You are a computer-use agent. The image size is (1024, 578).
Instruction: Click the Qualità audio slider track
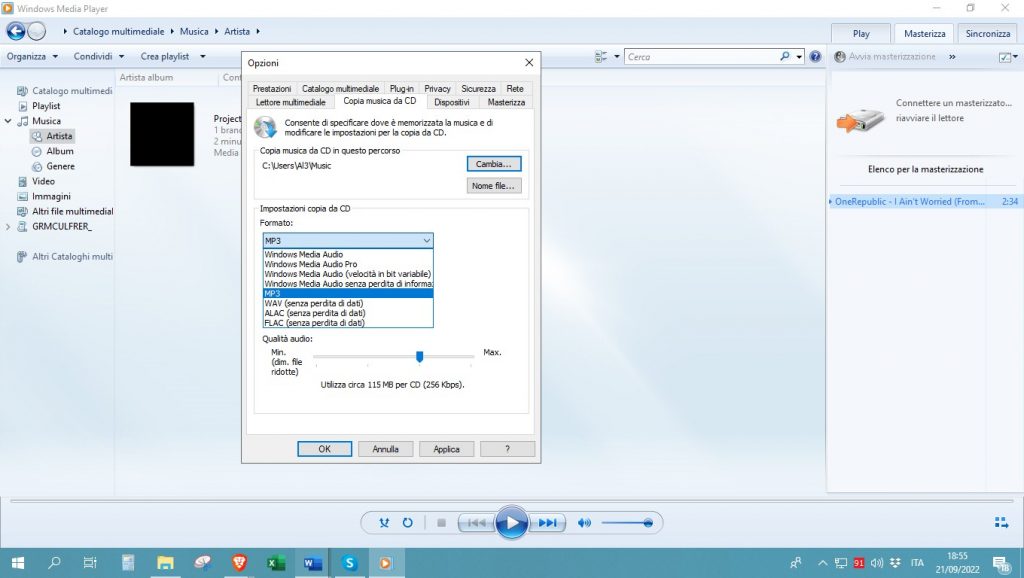click(x=393, y=356)
